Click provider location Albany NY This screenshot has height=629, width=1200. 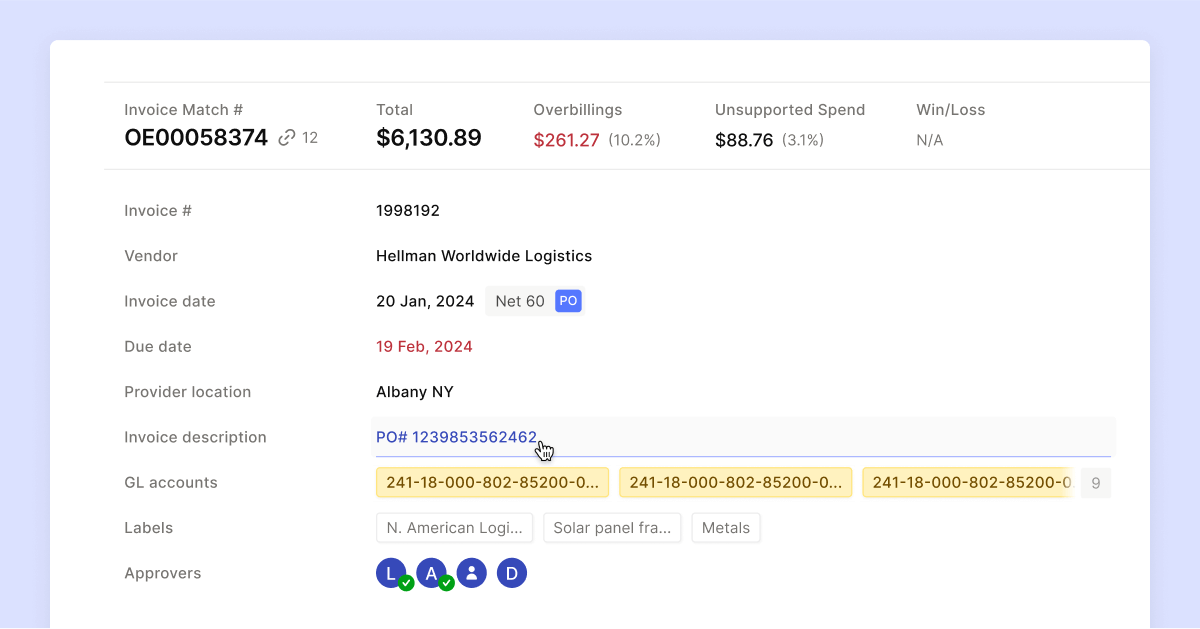click(415, 392)
